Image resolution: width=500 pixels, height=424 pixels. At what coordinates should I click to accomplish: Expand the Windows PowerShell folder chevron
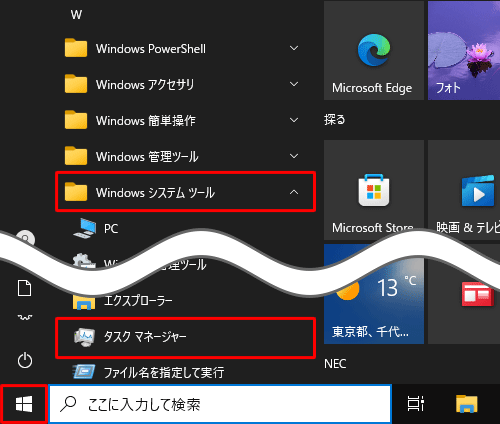pyautogui.click(x=294, y=48)
